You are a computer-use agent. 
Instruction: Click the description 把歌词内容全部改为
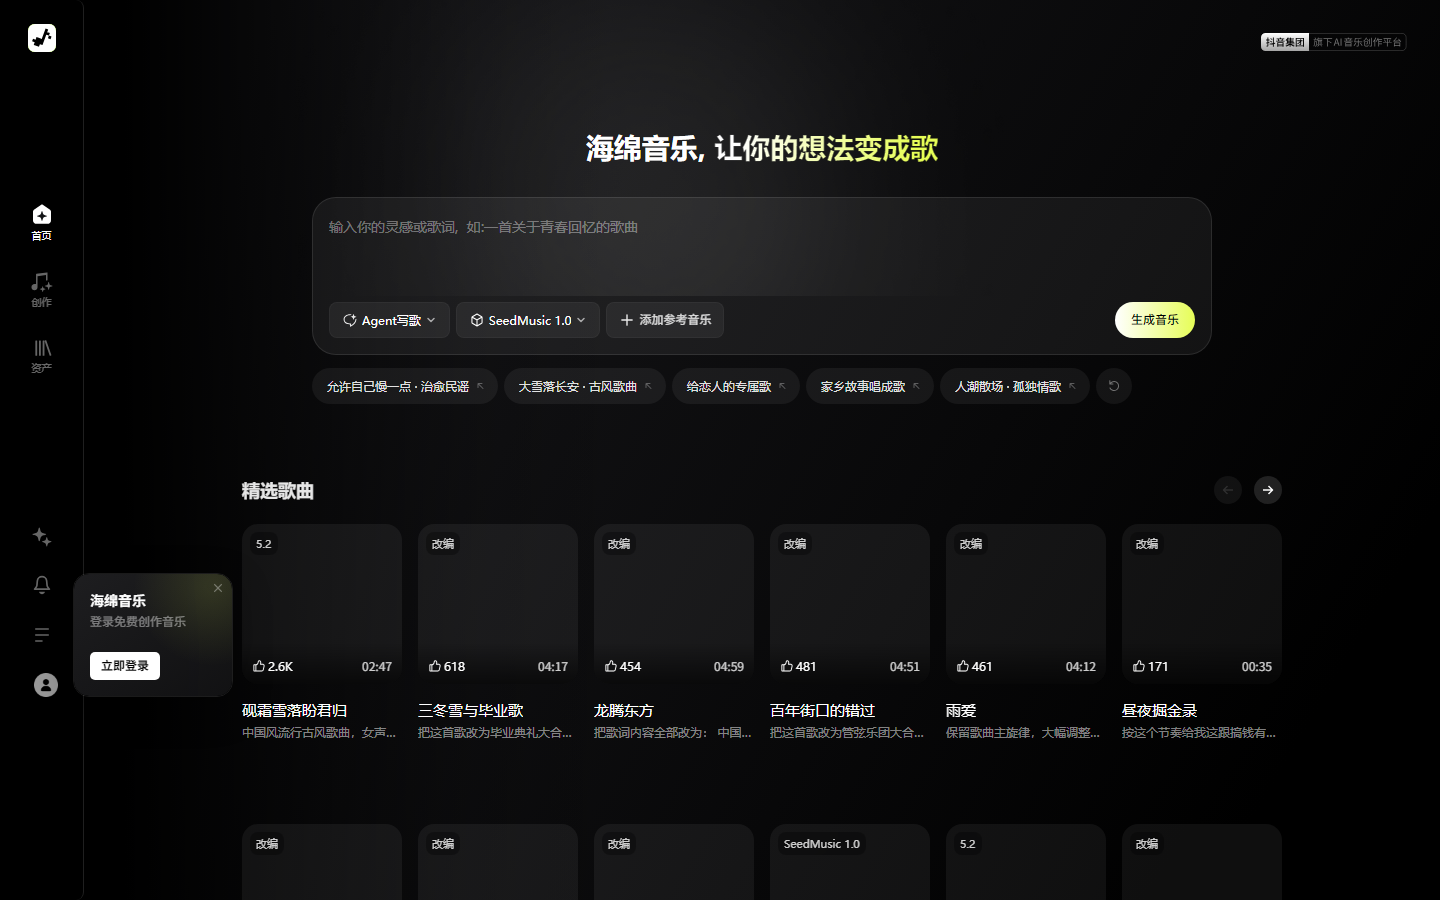tap(672, 733)
